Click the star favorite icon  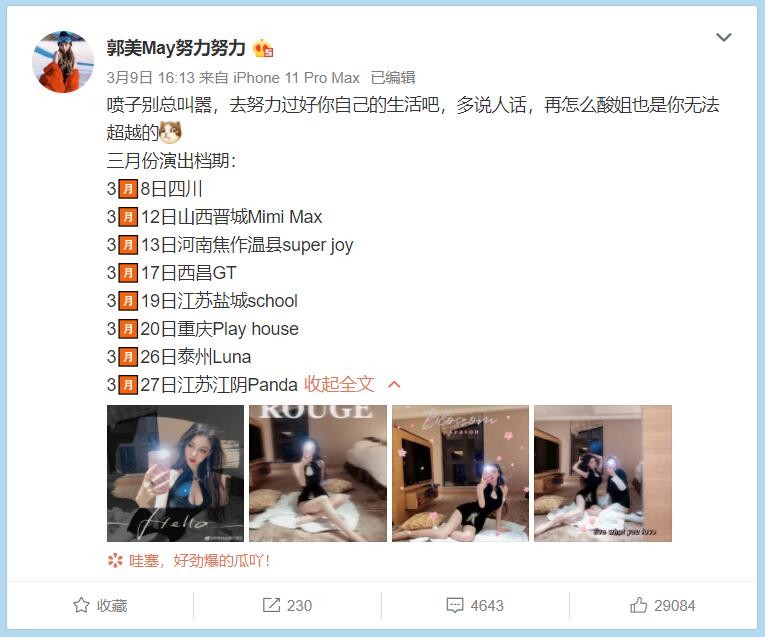pyautogui.click(x=81, y=605)
